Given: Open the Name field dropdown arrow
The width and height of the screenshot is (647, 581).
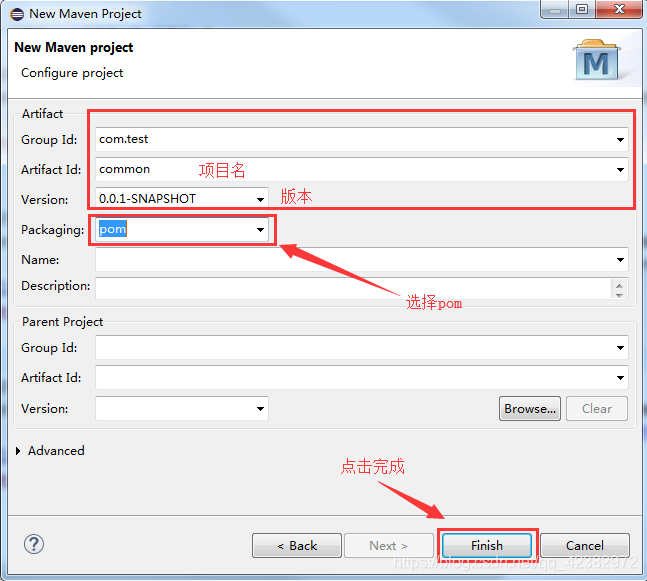Looking at the screenshot, I should click(620, 260).
